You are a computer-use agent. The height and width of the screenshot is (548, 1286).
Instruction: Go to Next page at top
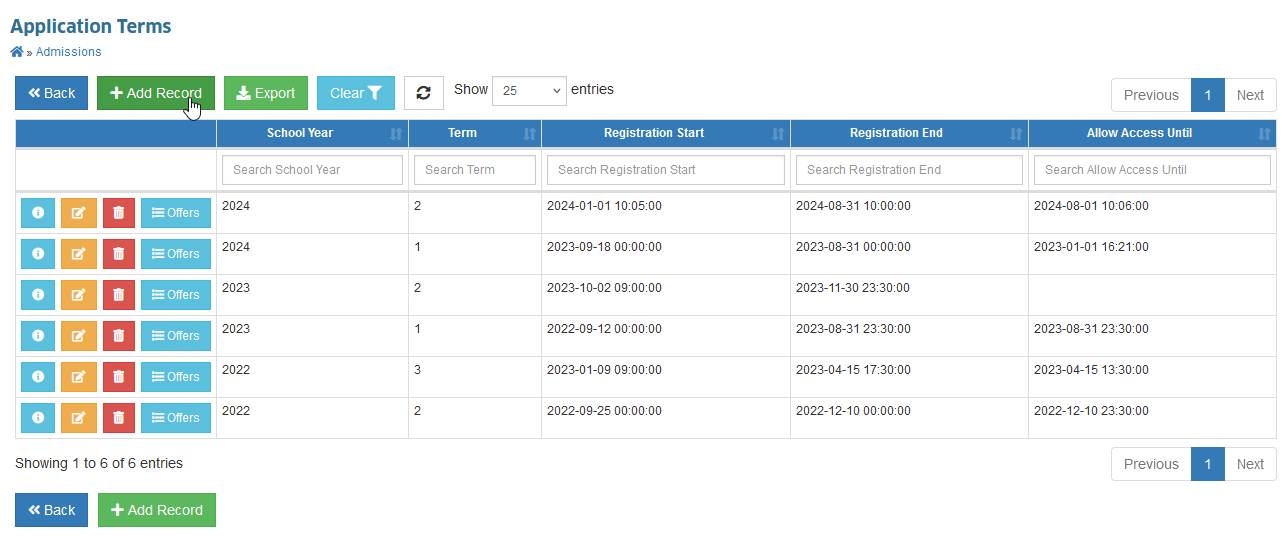click(1250, 95)
